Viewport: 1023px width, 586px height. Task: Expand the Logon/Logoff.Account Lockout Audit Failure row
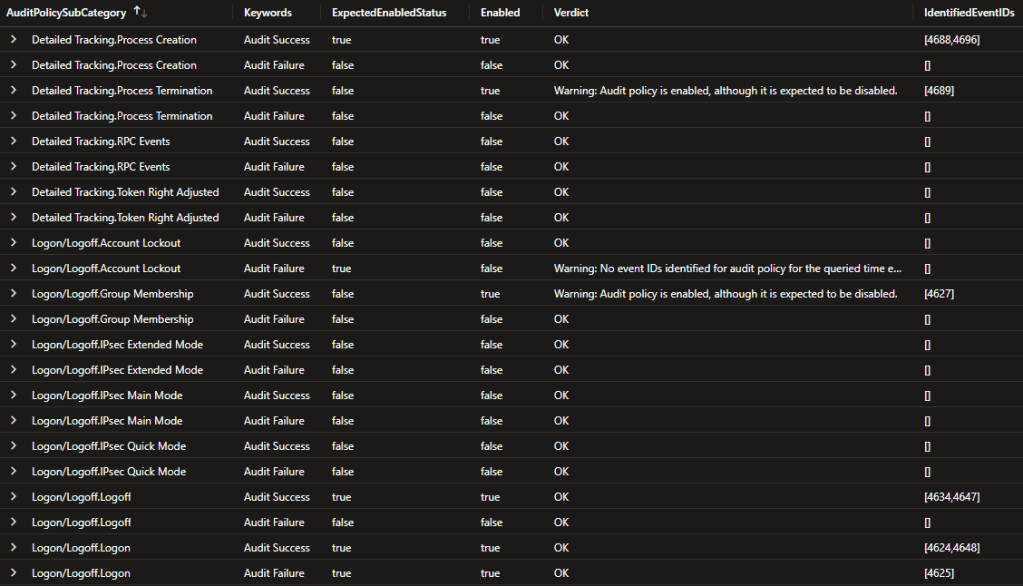click(x=13, y=268)
